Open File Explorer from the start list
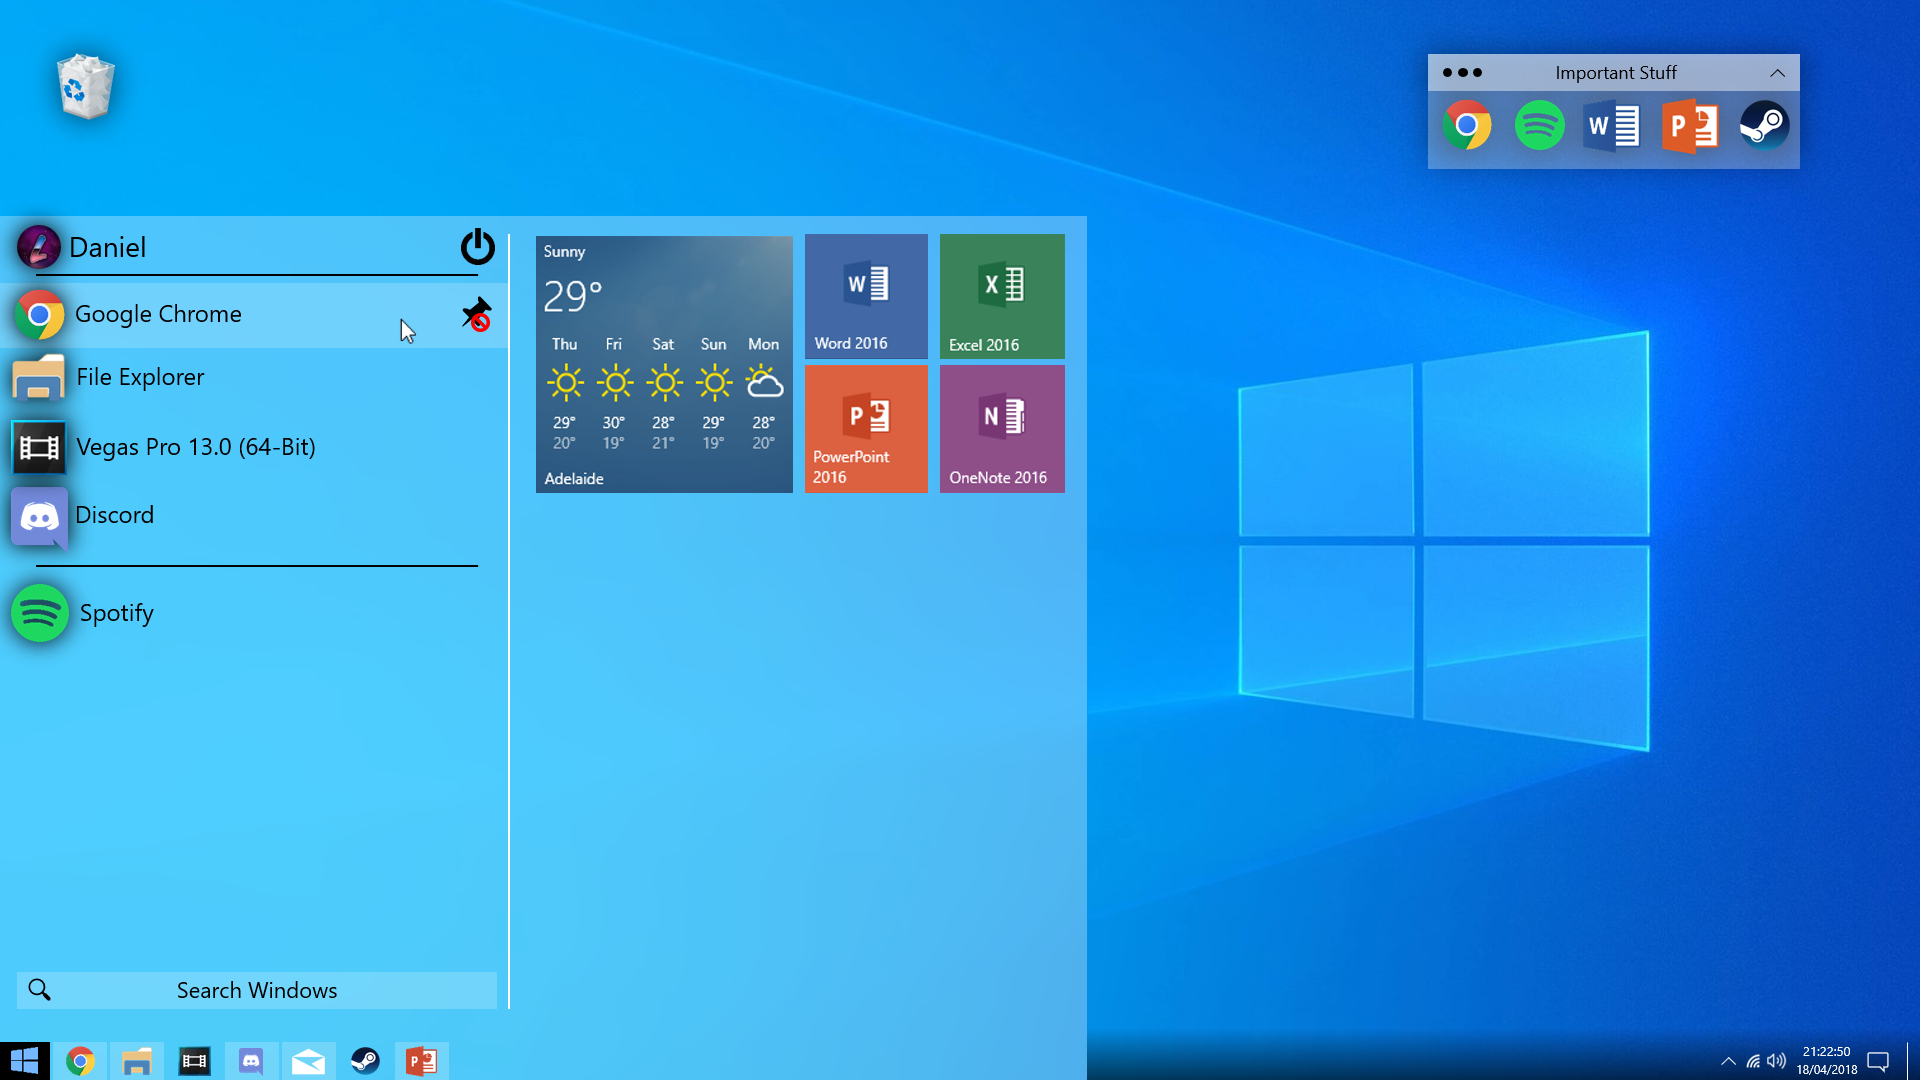Image resolution: width=1920 pixels, height=1080 pixels. (140, 377)
